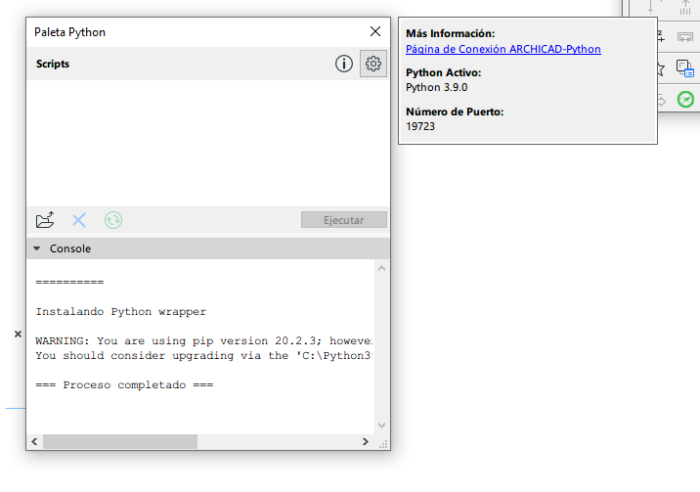Screen dimensions: 700x492
Task: Click the 'Paleta Python' window title
Action: (70, 32)
